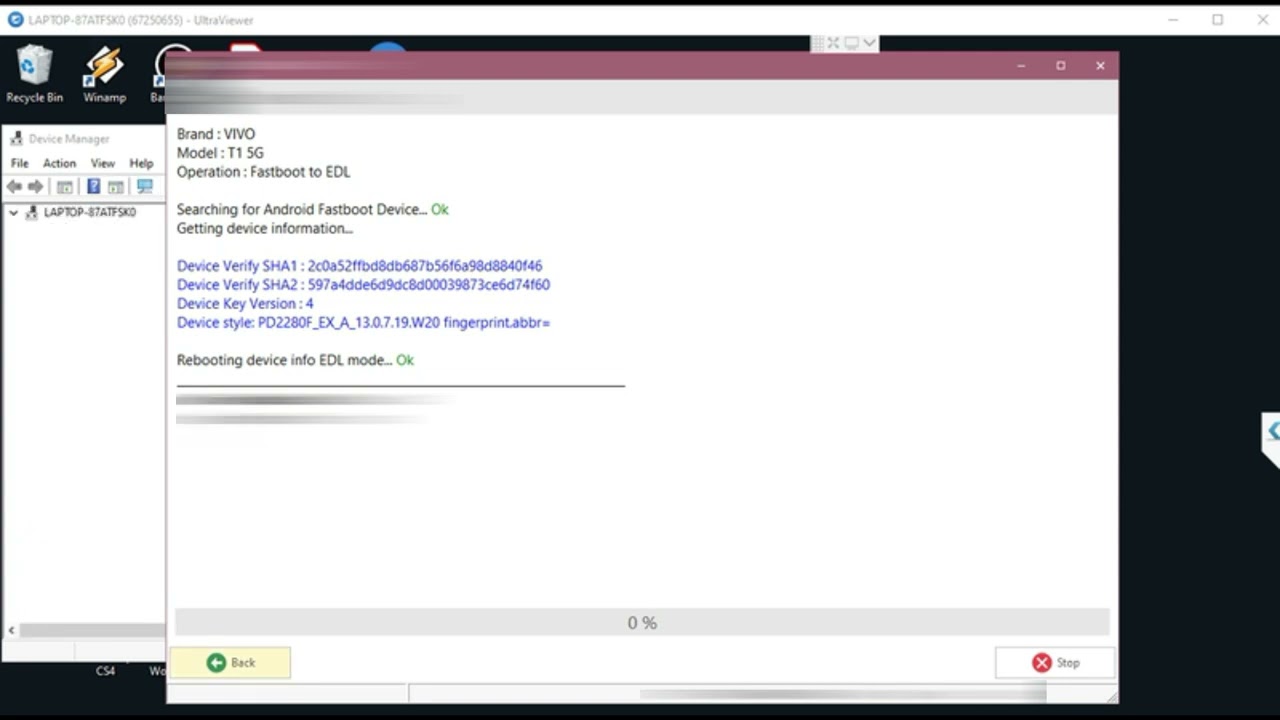The width and height of the screenshot is (1280, 720).
Task: Click the scan hardware monitor icon
Action: tap(145, 187)
